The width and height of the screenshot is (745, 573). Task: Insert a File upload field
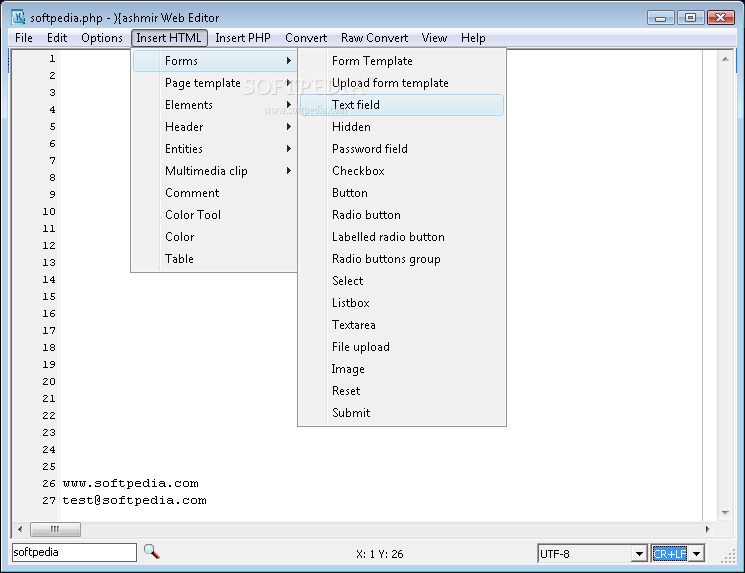coord(402,346)
